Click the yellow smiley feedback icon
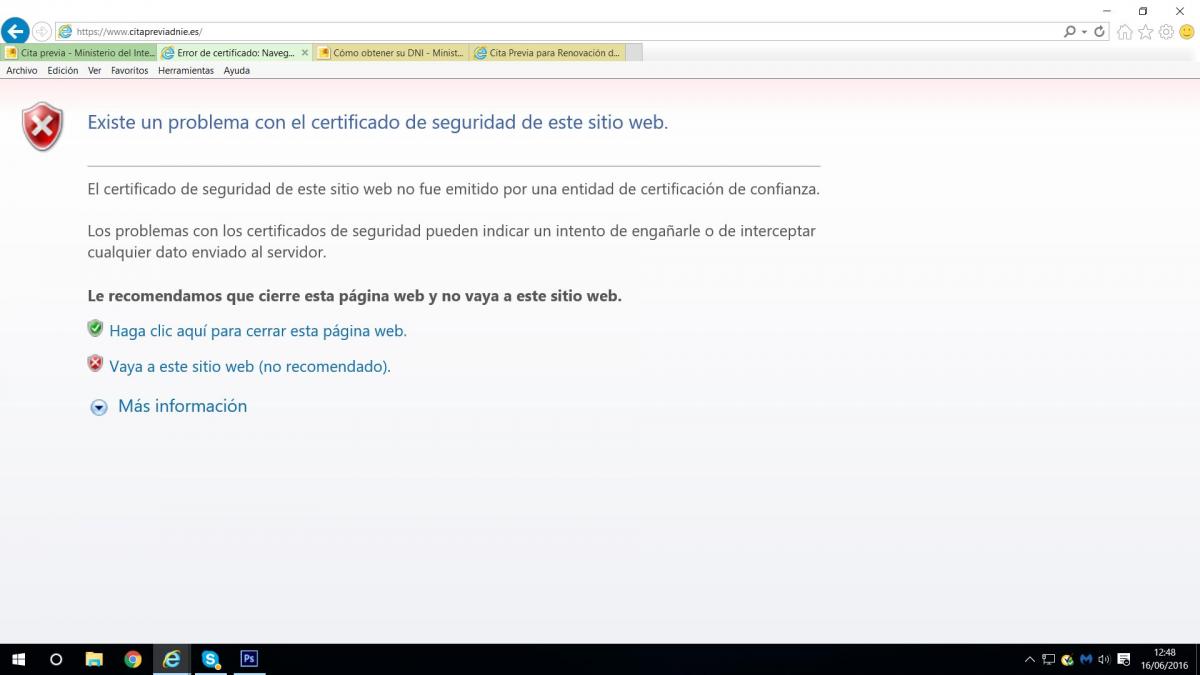The width and height of the screenshot is (1200, 675). coord(1187,32)
